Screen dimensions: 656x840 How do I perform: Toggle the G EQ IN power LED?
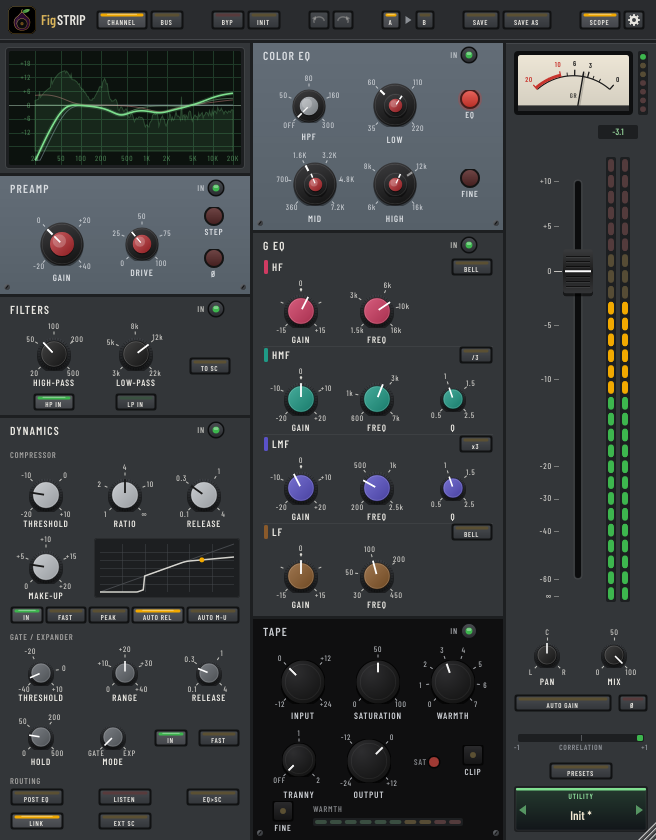click(x=469, y=245)
